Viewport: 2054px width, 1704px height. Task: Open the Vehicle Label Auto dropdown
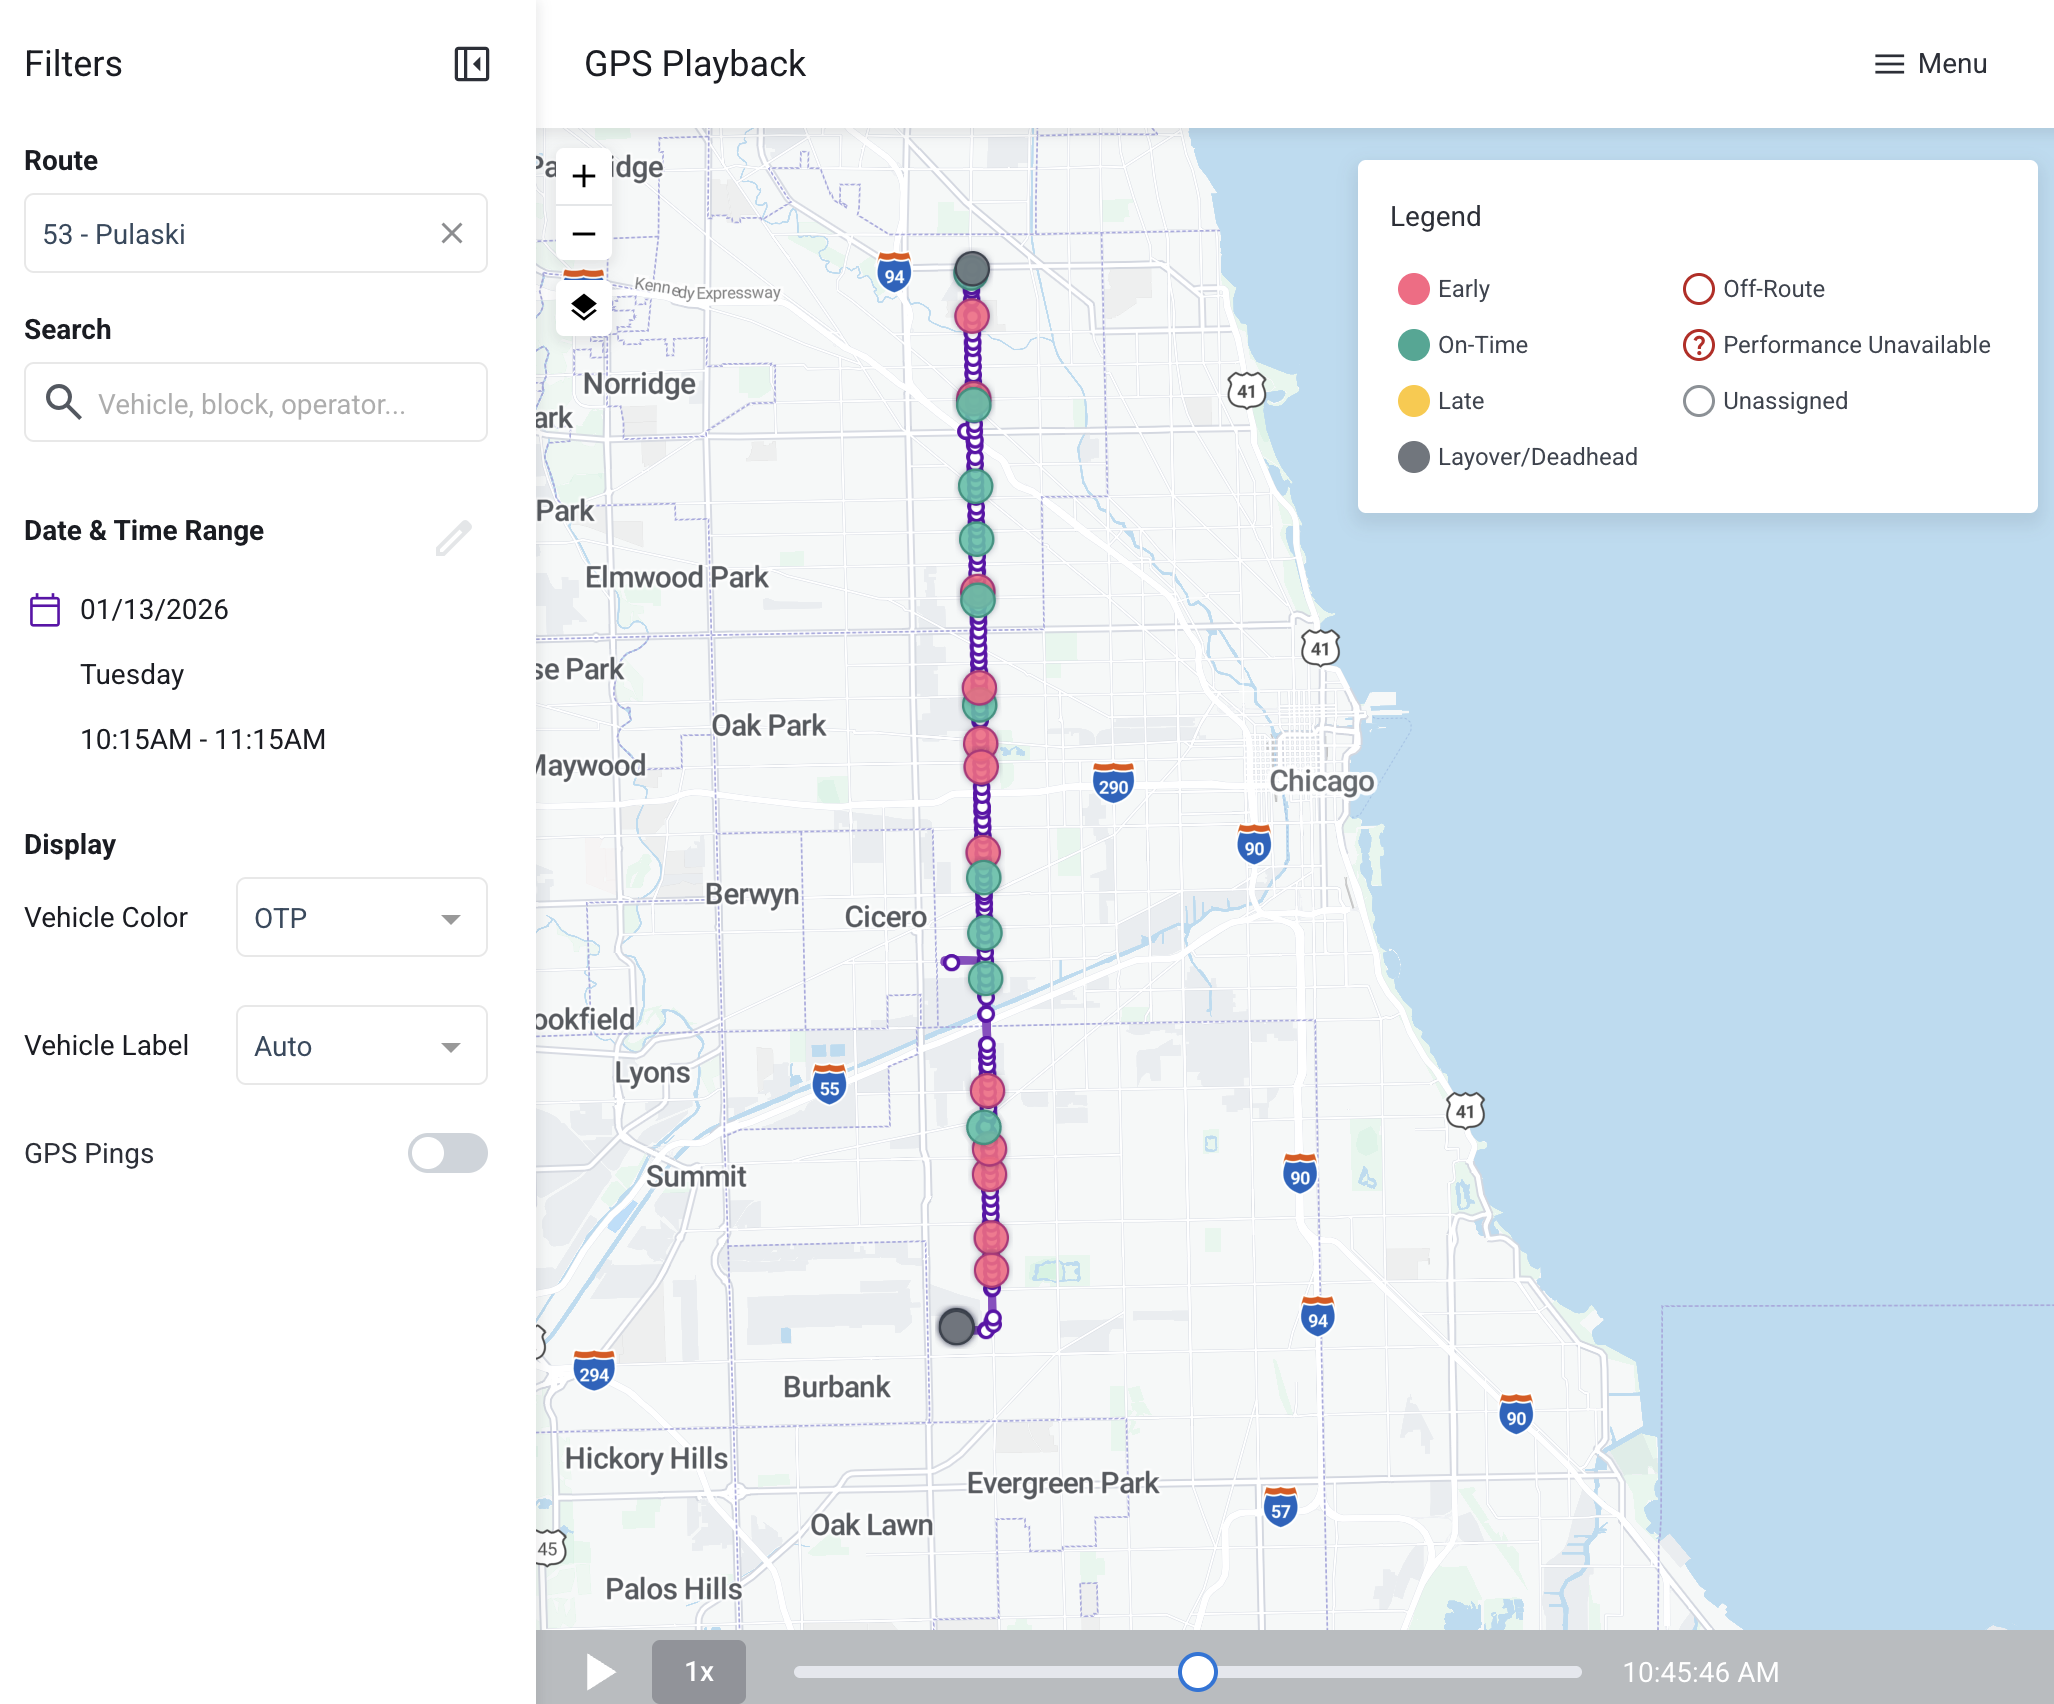tap(361, 1045)
